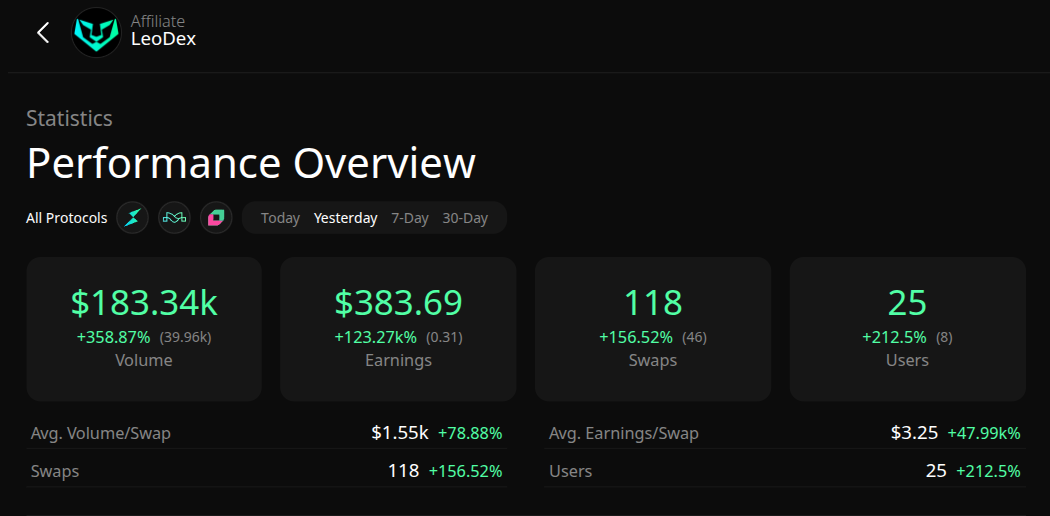
Task: Click the +47.99k% change in Avg. Earnings/Swap
Action: point(984,434)
